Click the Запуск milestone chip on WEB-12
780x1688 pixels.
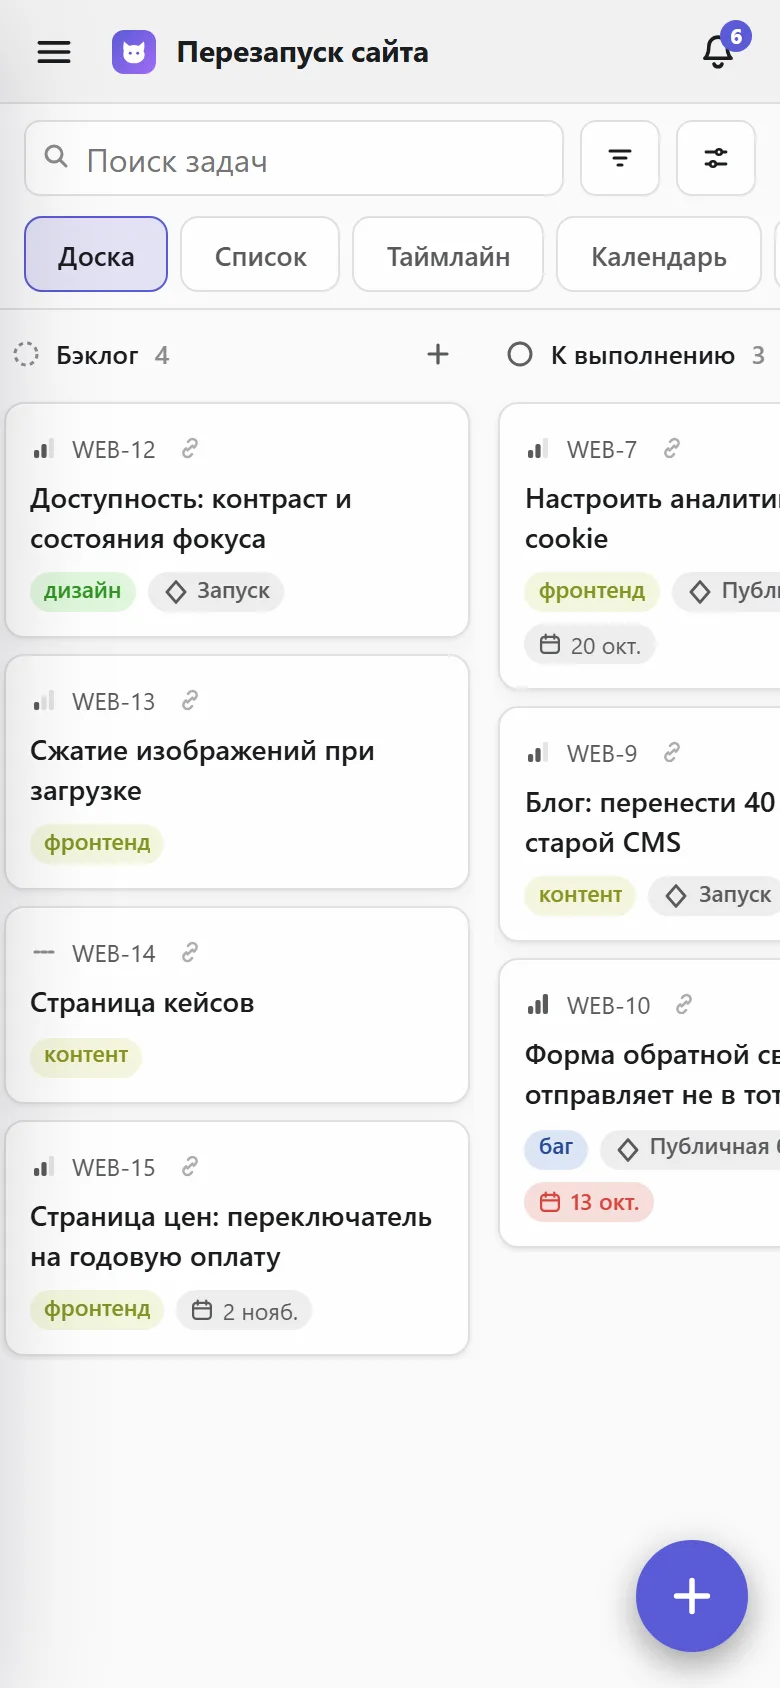[217, 591]
